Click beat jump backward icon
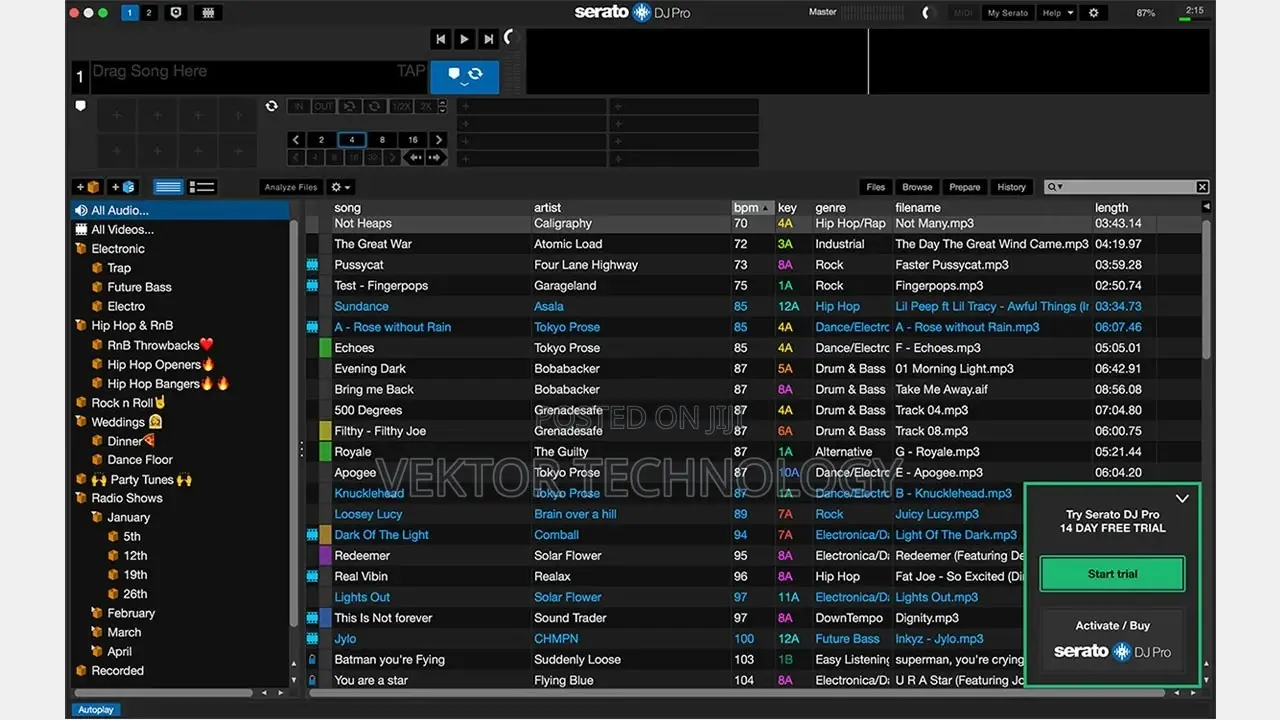This screenshot has height=720, width=1280. click(415, 158)
